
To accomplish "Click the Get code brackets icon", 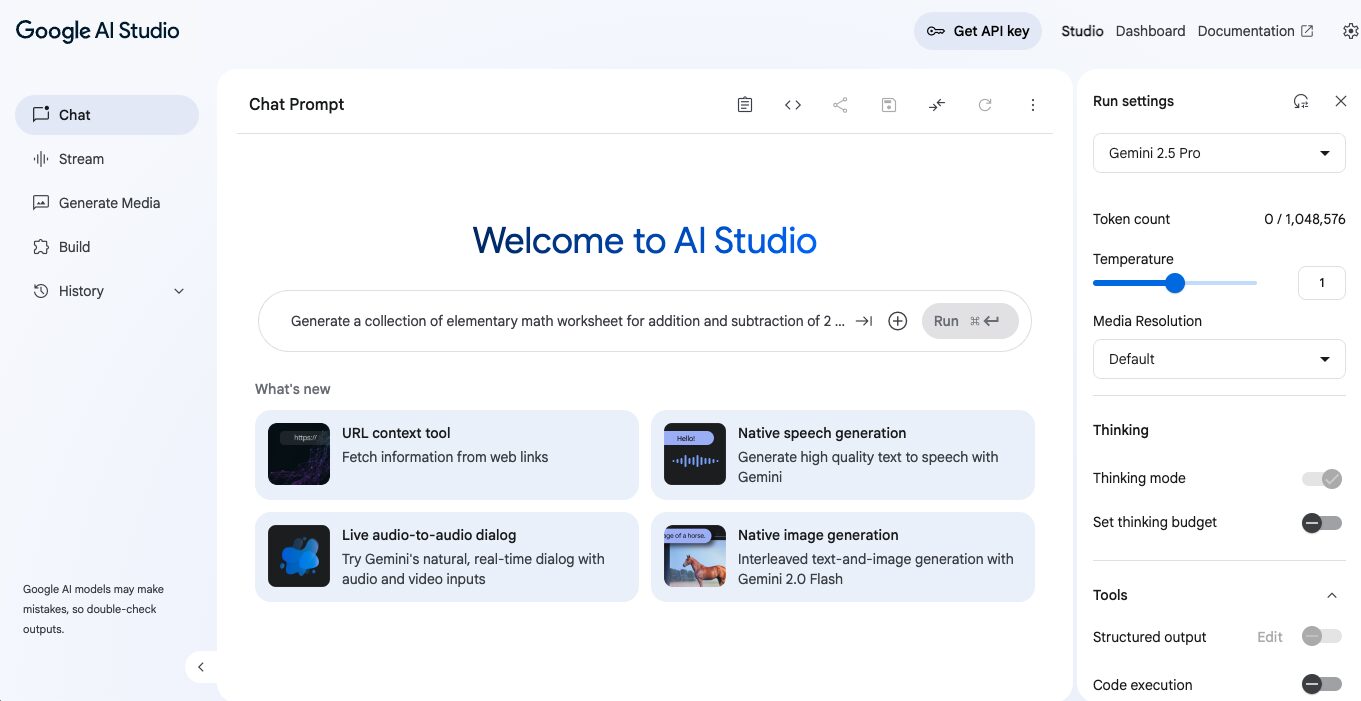I will tap(793, 105).
